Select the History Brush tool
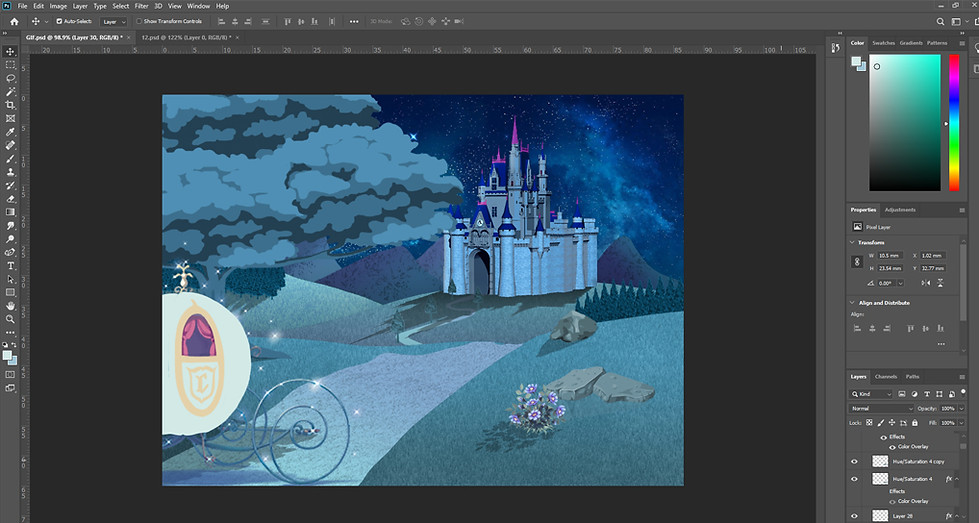The height and width of the screenshot is (523, 979). [x=10, y=185]
